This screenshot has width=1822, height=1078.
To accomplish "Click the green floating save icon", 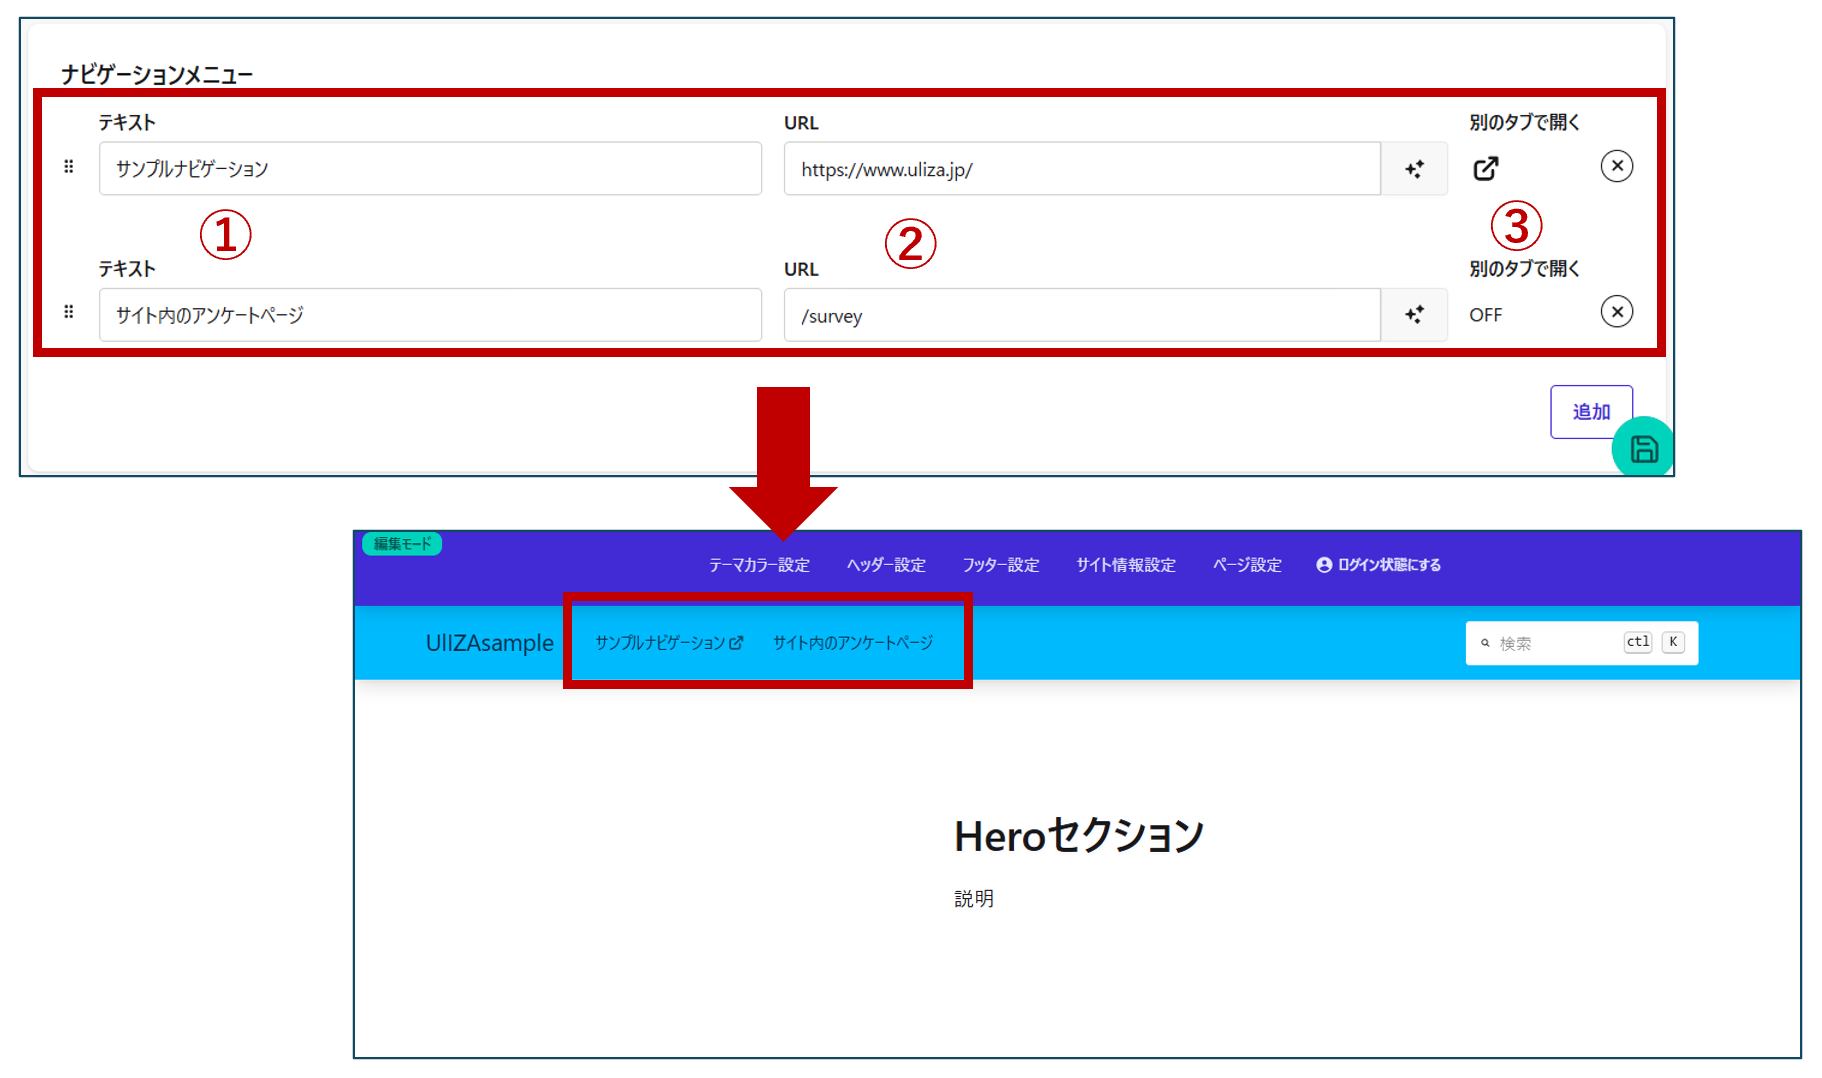I will pyautogui.click(x=1643, y=449).
